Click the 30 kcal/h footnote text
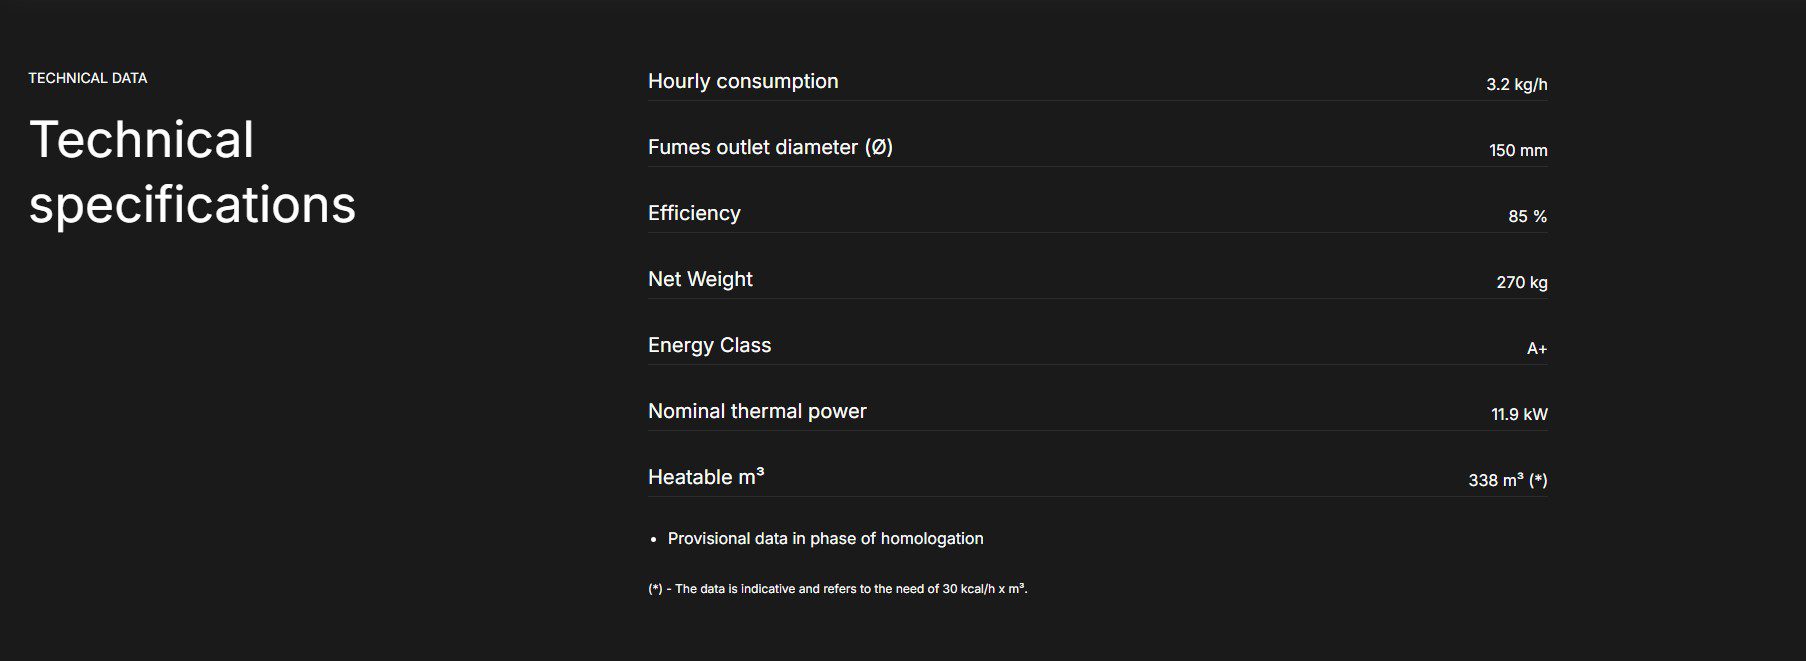1806x661 pixels. (837, 589)
